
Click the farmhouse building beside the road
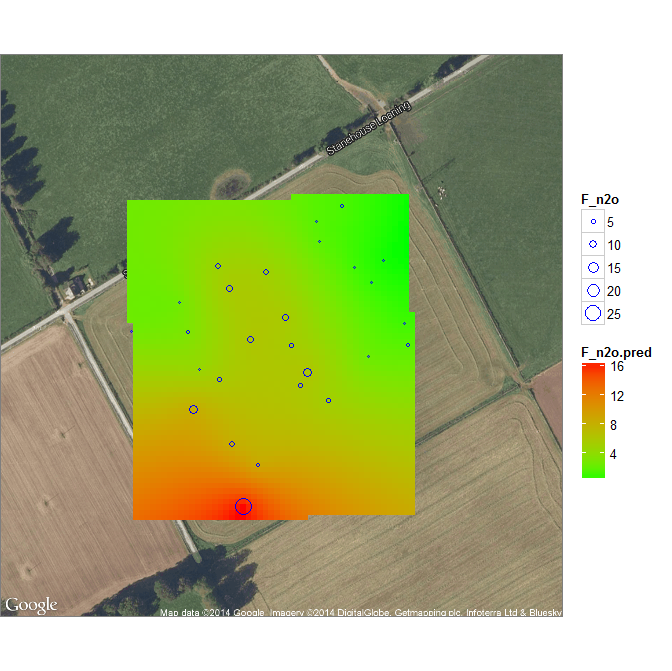[76, 287]
